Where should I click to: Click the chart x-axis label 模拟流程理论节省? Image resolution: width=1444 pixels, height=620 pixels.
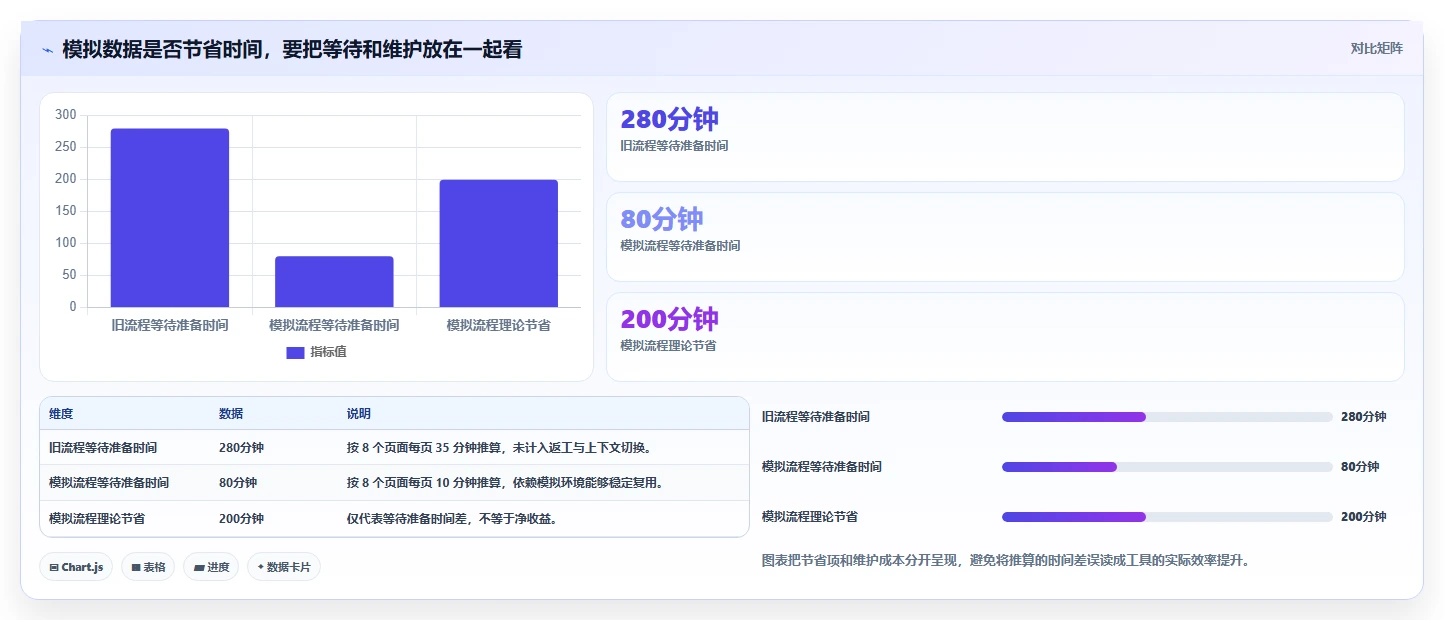pos(498,325)
